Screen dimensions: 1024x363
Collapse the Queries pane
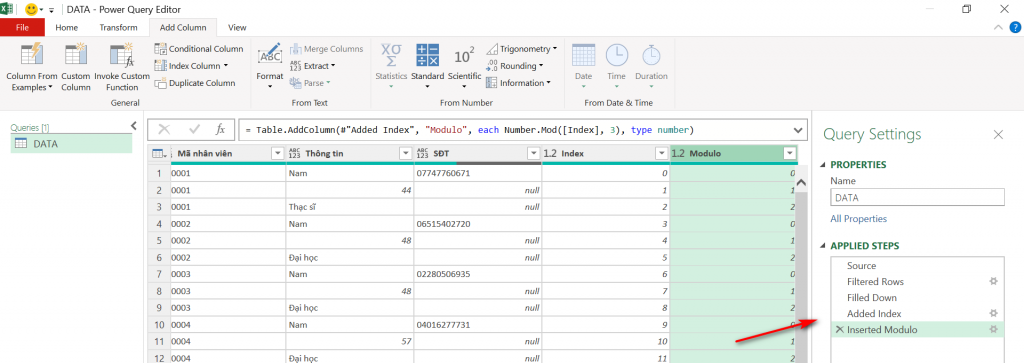point(134,125)
